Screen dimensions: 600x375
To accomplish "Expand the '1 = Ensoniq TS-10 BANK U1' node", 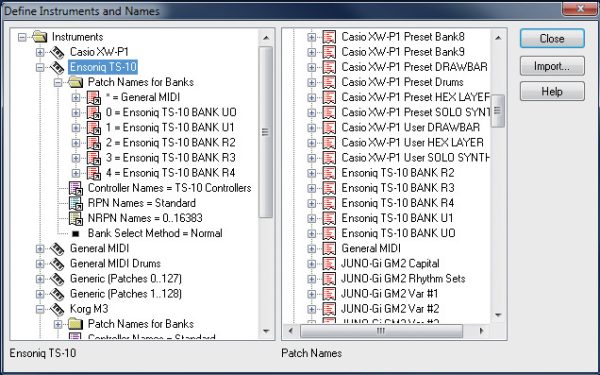I will pos(76,127).
